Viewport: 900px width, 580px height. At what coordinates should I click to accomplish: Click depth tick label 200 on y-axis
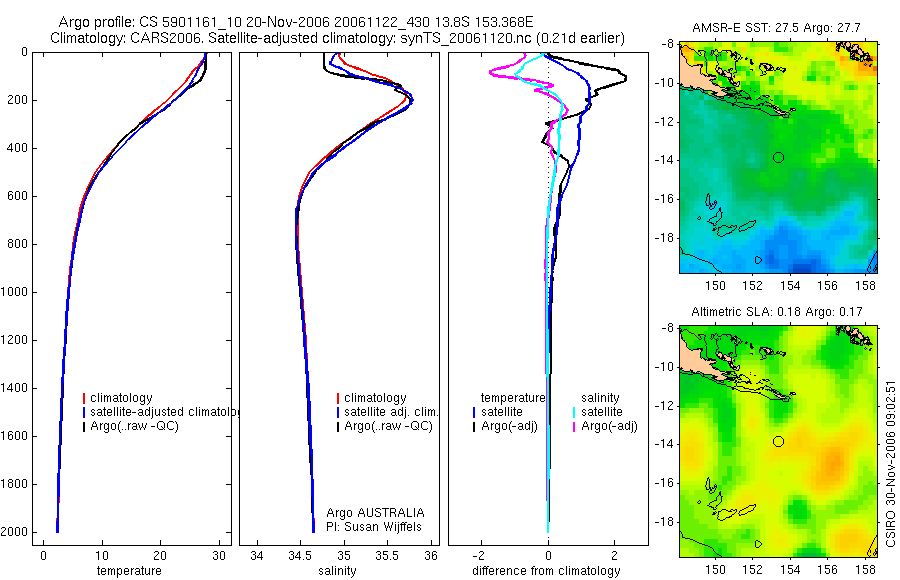click(19, 100)
